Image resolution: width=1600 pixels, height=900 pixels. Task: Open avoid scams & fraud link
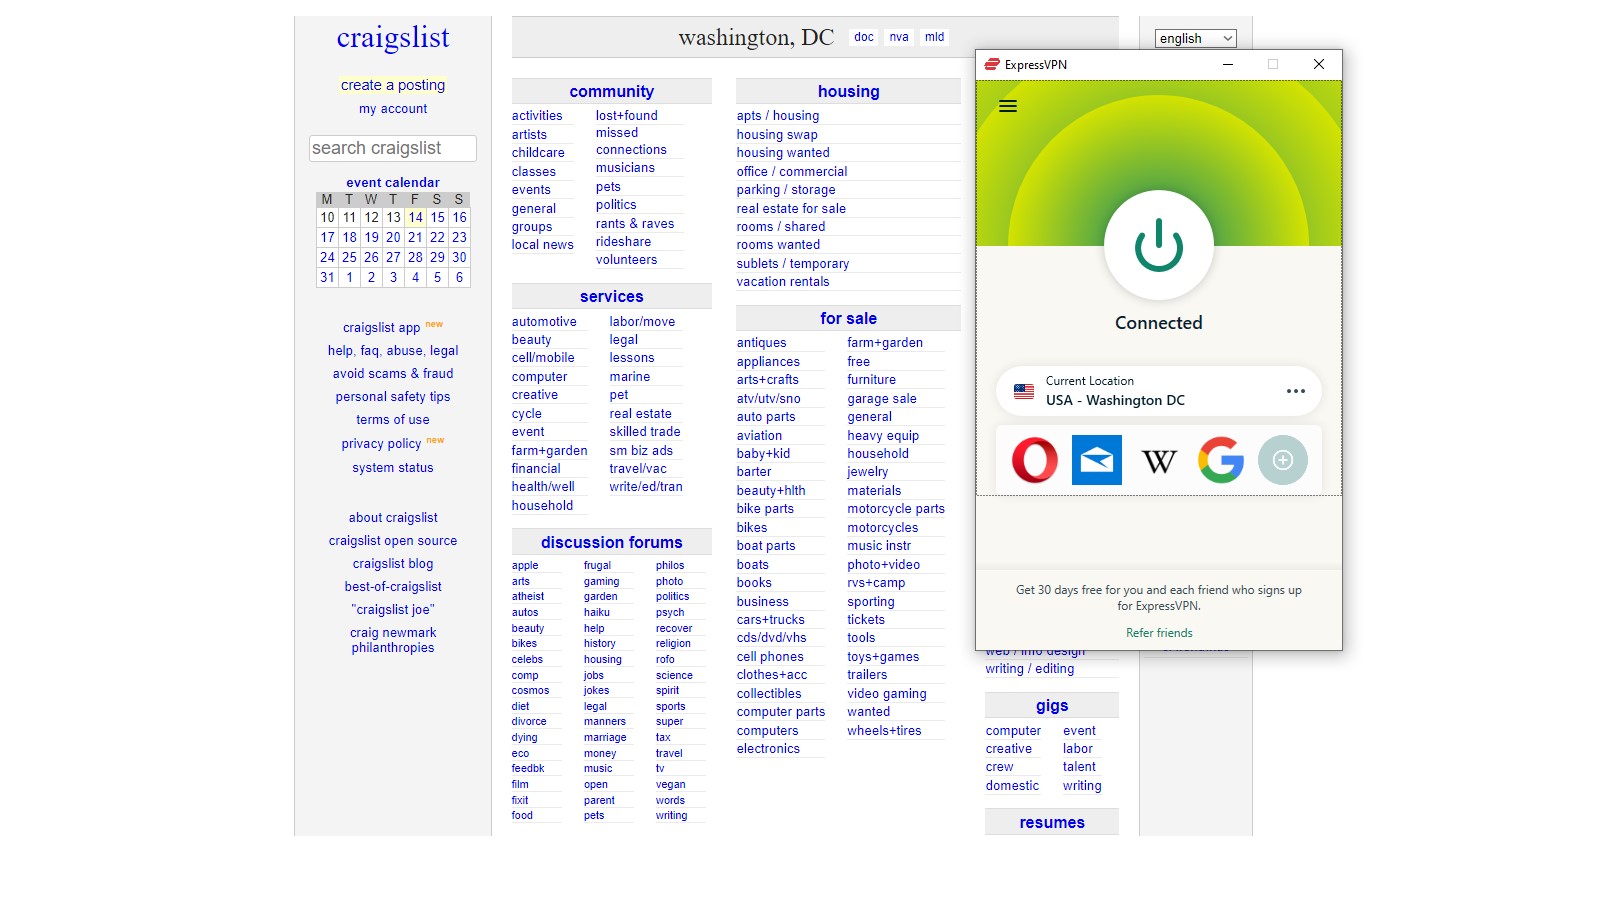point(393,374)
